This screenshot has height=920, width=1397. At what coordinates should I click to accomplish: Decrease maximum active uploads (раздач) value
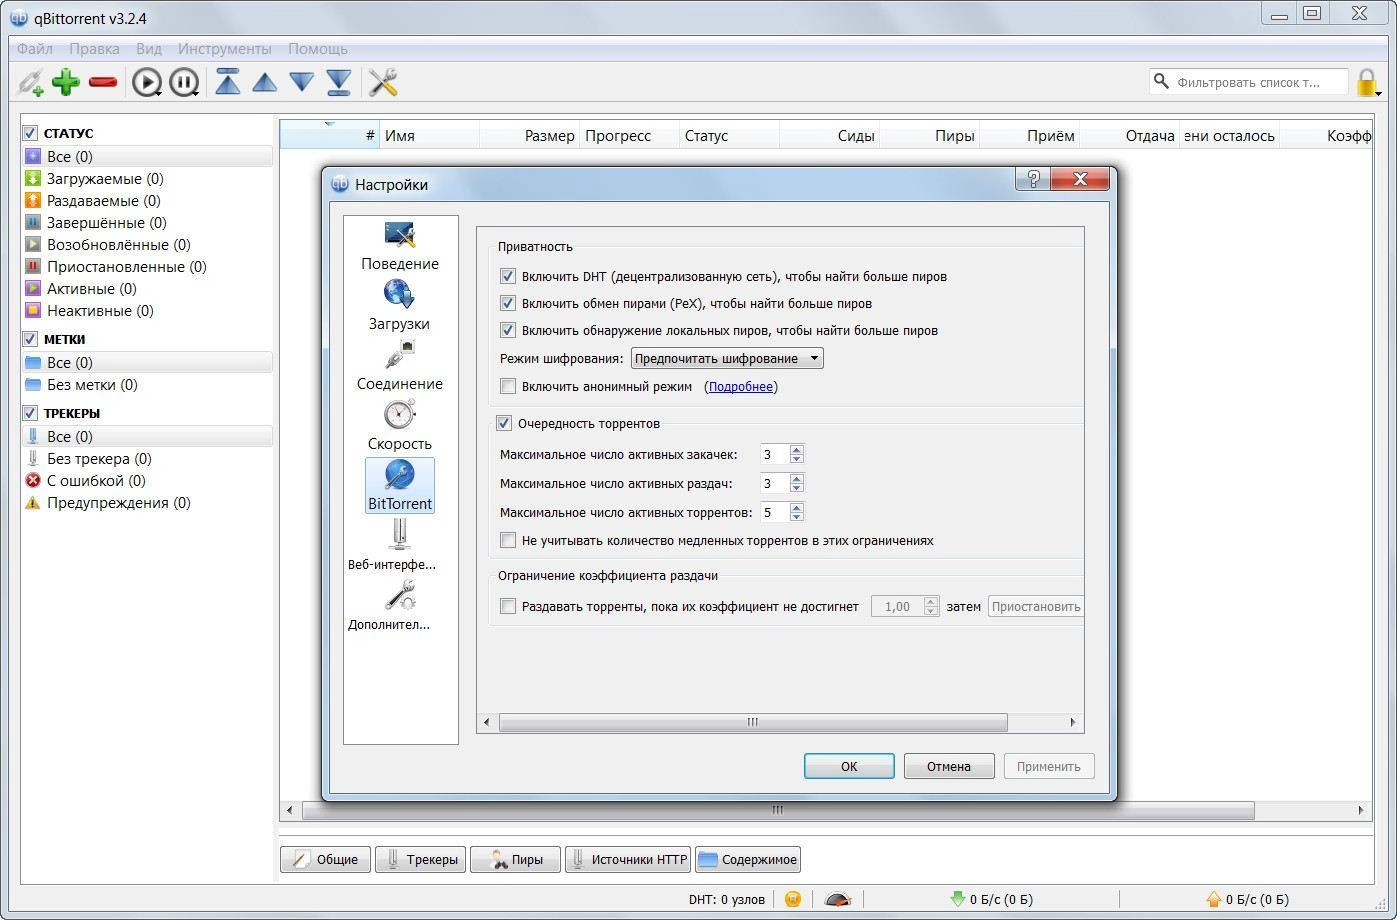pos(796,488)
